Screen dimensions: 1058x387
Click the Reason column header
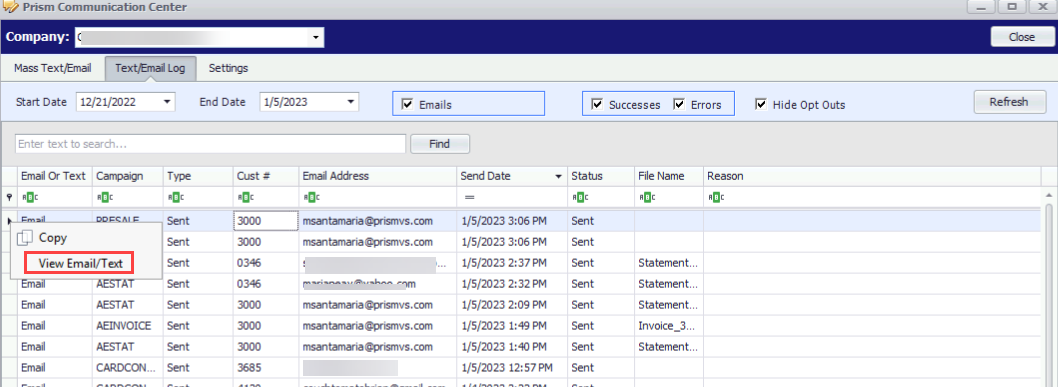(x=872, y=176)
